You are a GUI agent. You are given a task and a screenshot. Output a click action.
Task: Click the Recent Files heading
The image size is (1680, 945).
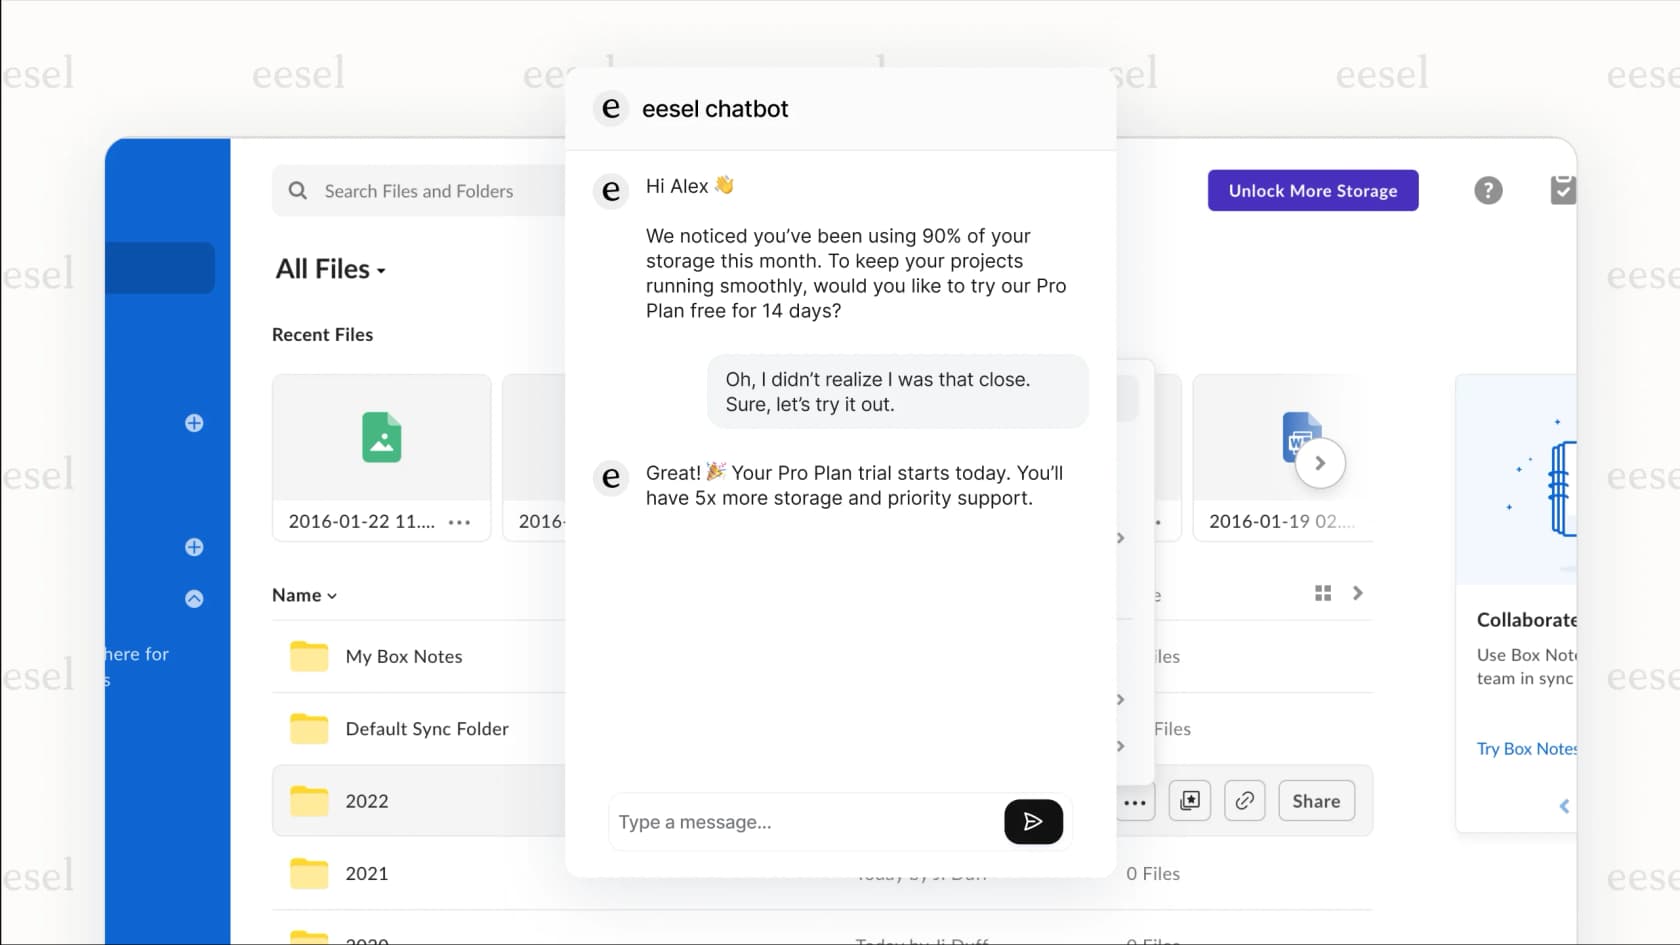[x=322, y=334]
